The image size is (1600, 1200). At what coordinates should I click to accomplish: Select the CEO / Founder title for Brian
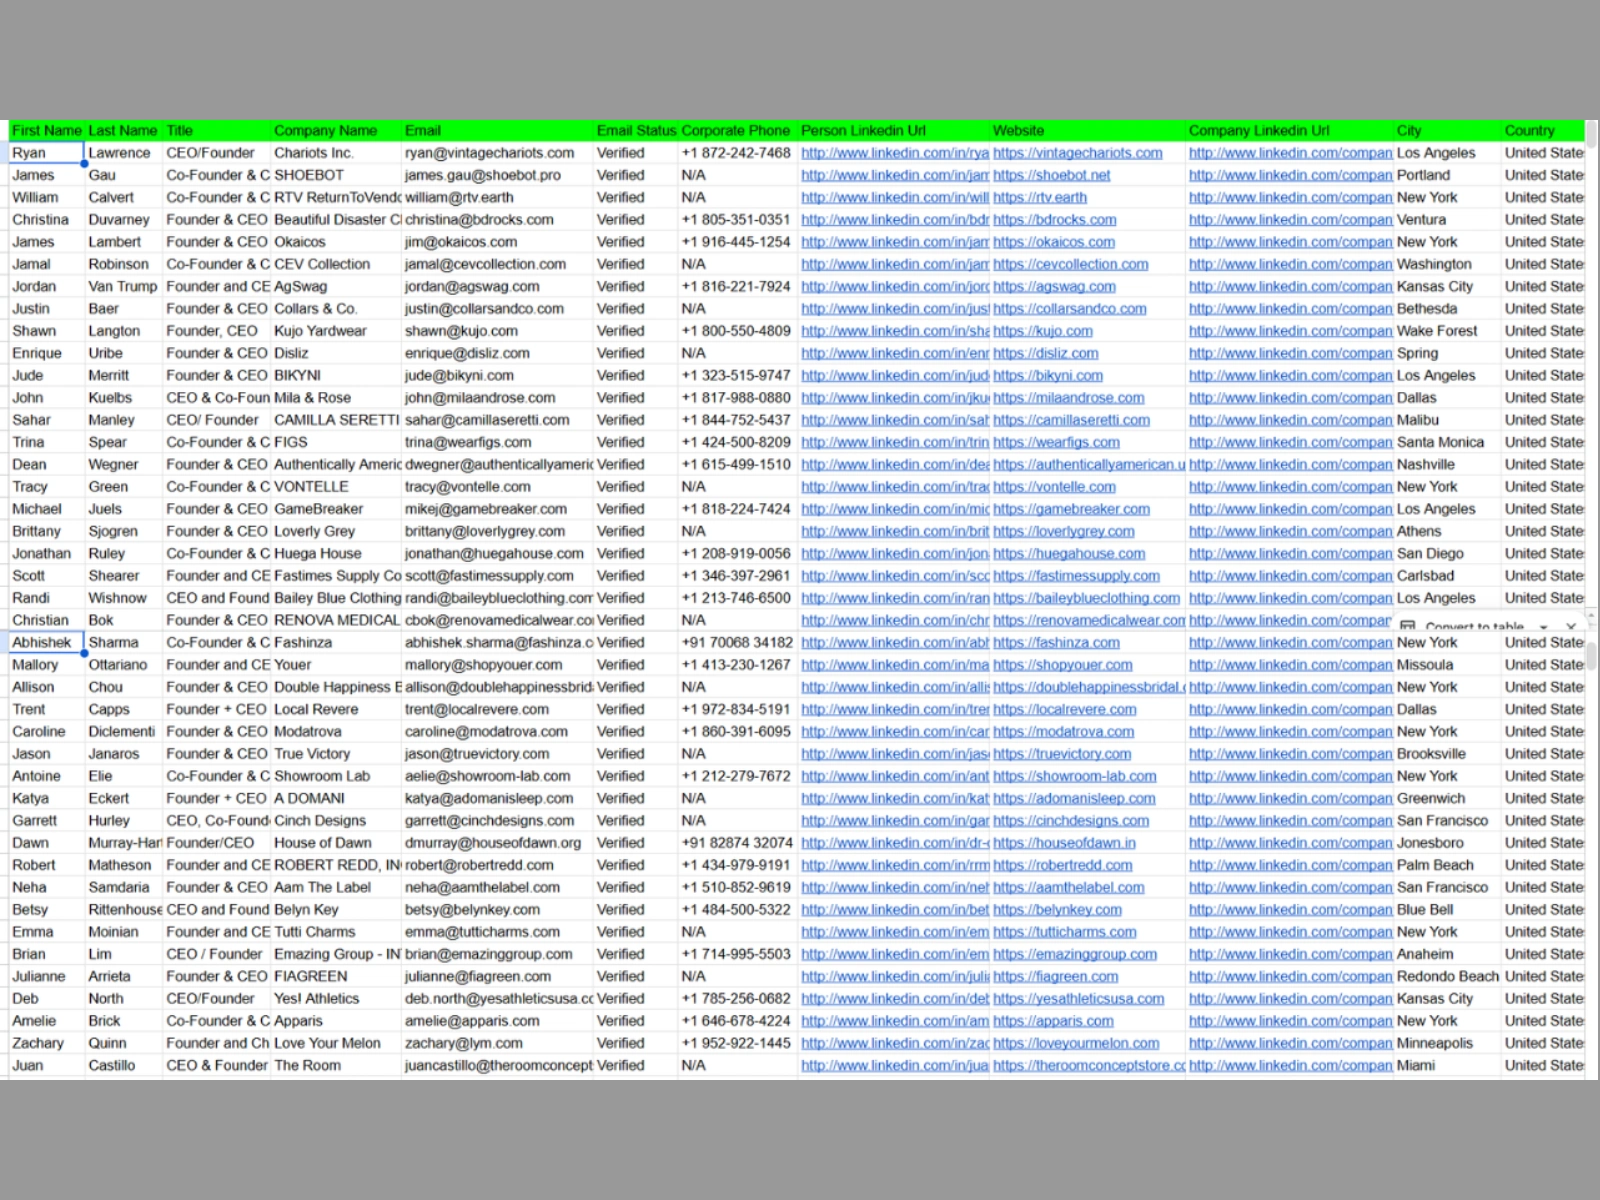point(217,954)
